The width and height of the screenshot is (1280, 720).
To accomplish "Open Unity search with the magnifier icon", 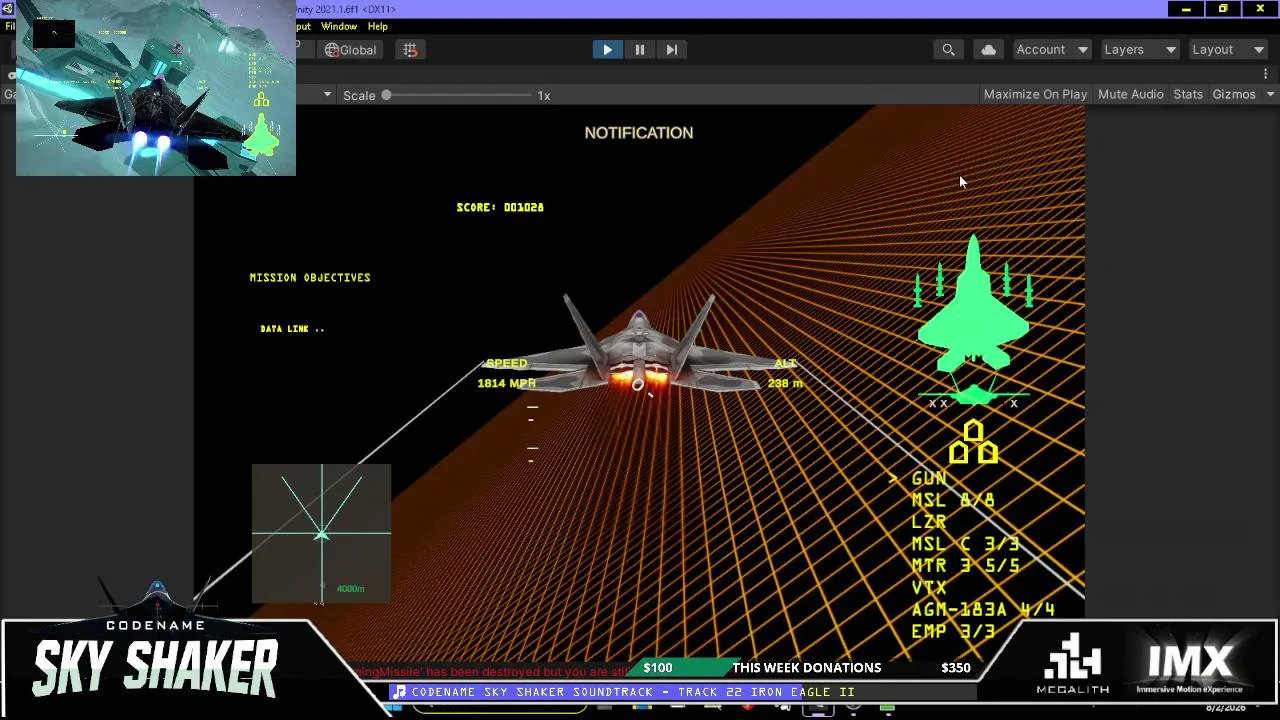I will click(948, 50).
